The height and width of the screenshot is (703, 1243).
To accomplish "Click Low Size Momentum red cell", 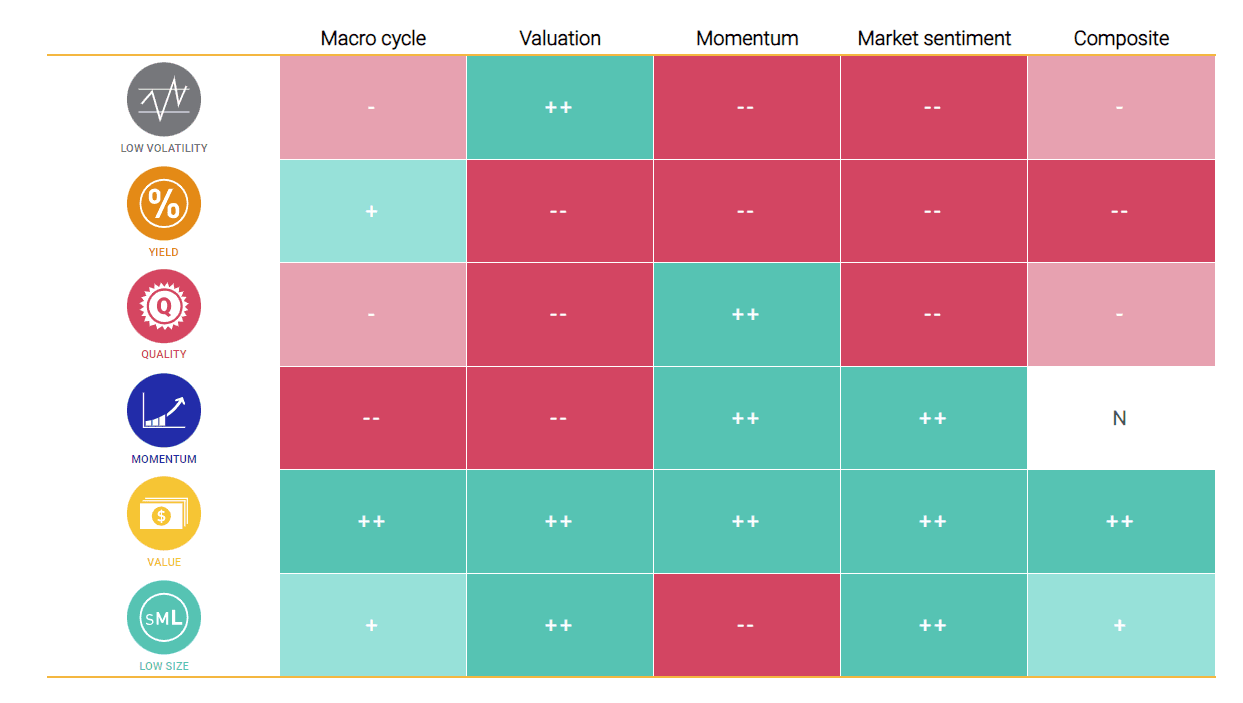I will tap(747, 625).
